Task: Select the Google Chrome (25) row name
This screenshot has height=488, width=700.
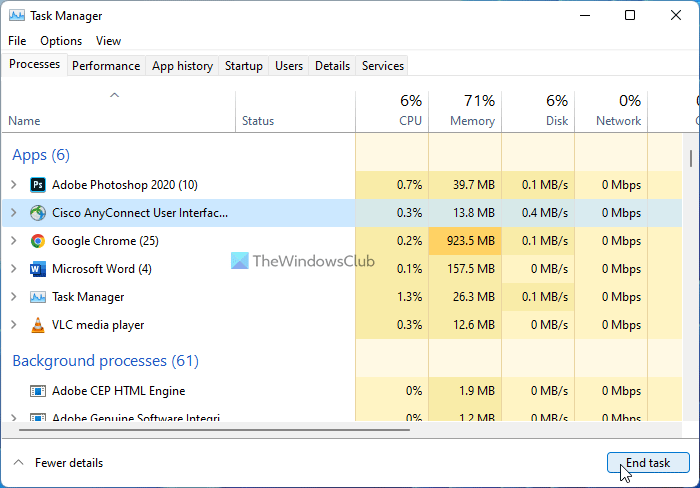Action: pos(105,241)
